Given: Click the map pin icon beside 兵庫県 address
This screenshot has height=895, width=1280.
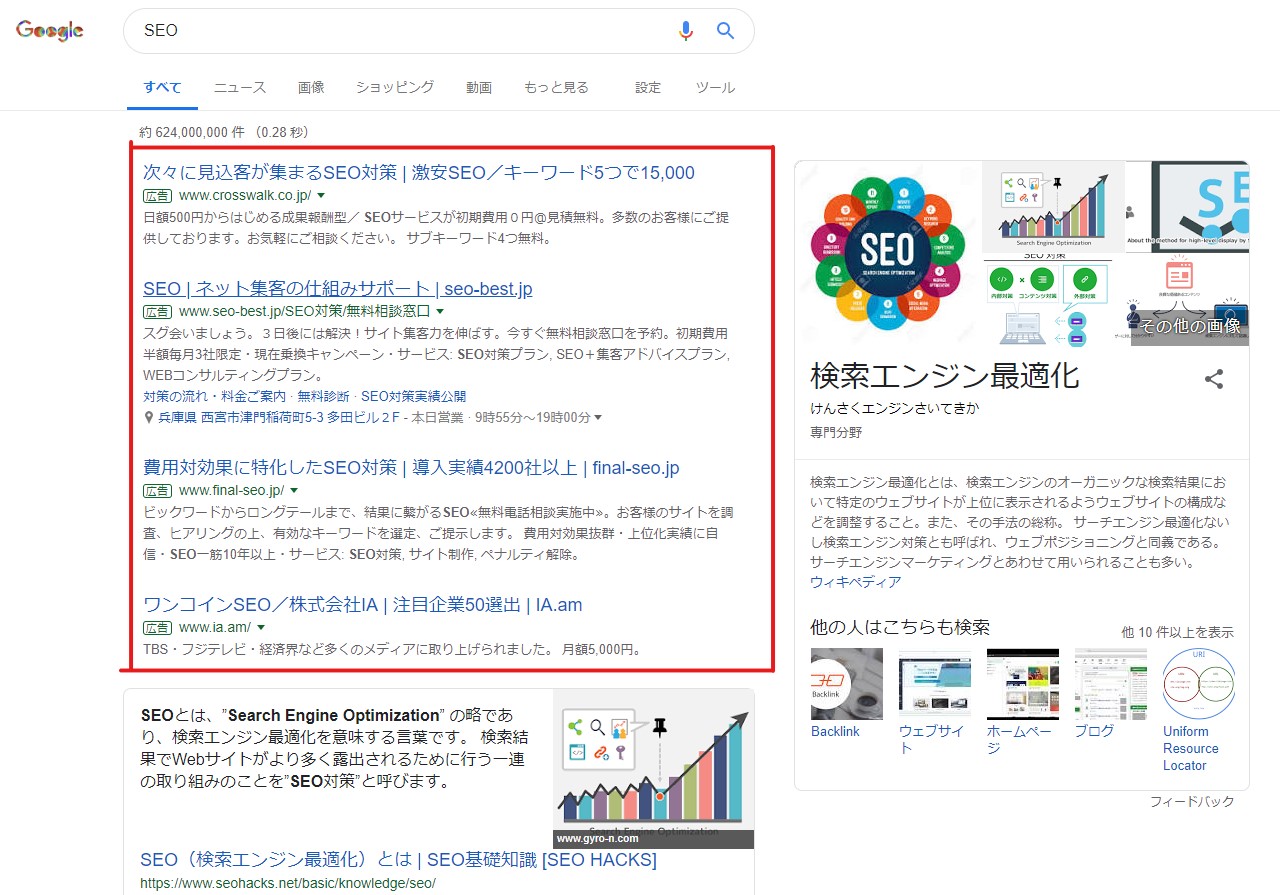Looking at the screenshot, I should tap(148, 417).
